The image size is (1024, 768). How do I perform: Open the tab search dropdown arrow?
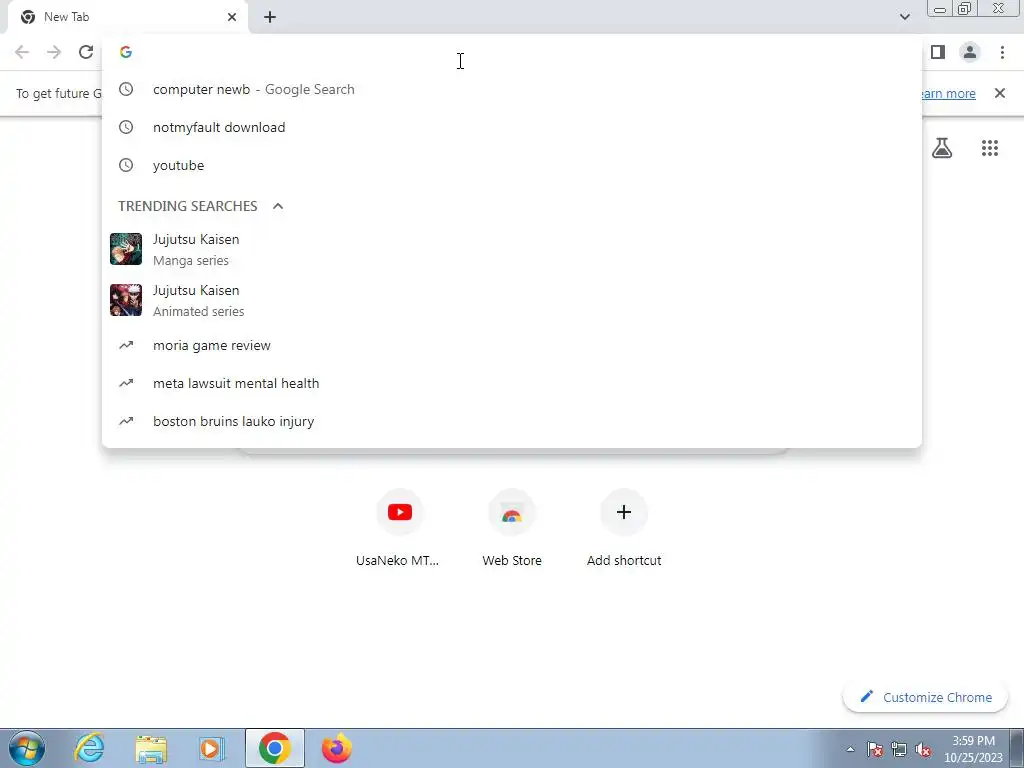click(904, 17)
